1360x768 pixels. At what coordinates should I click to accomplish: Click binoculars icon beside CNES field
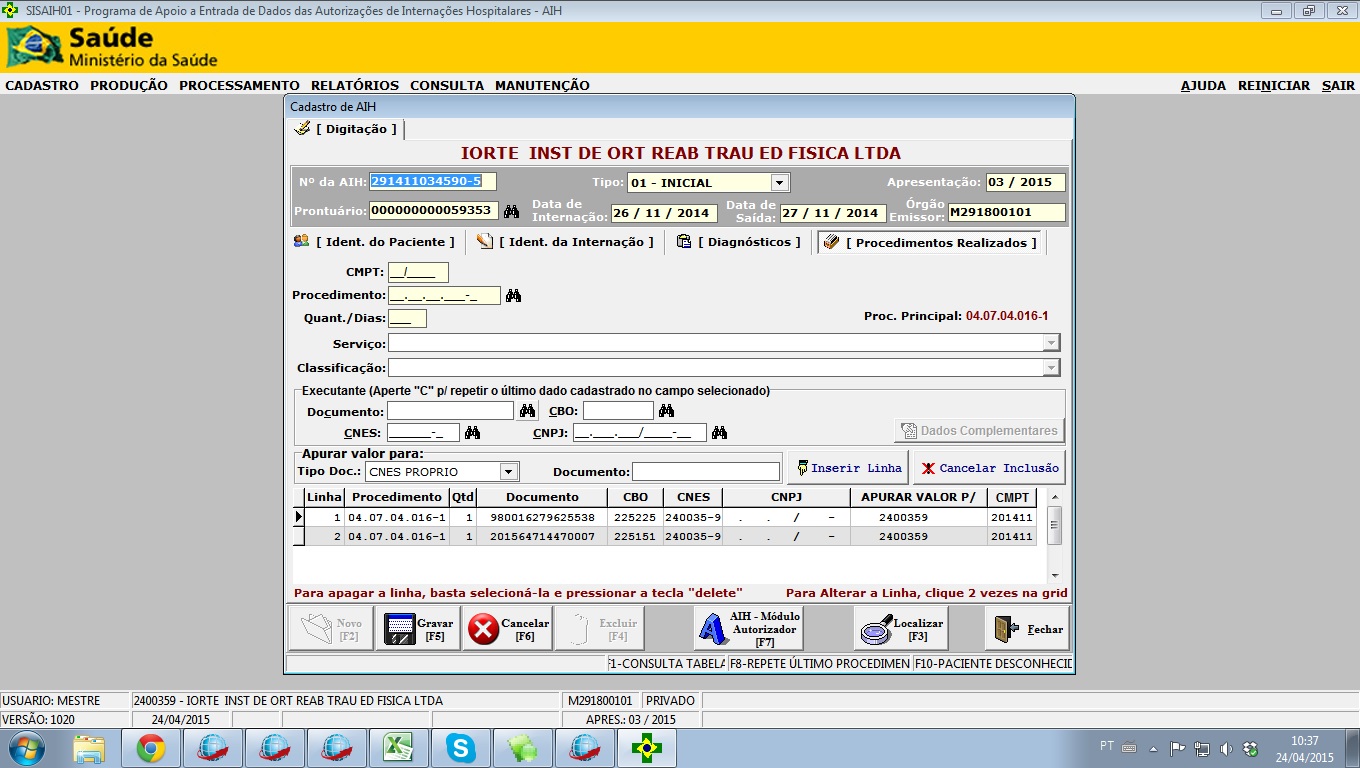473,433
